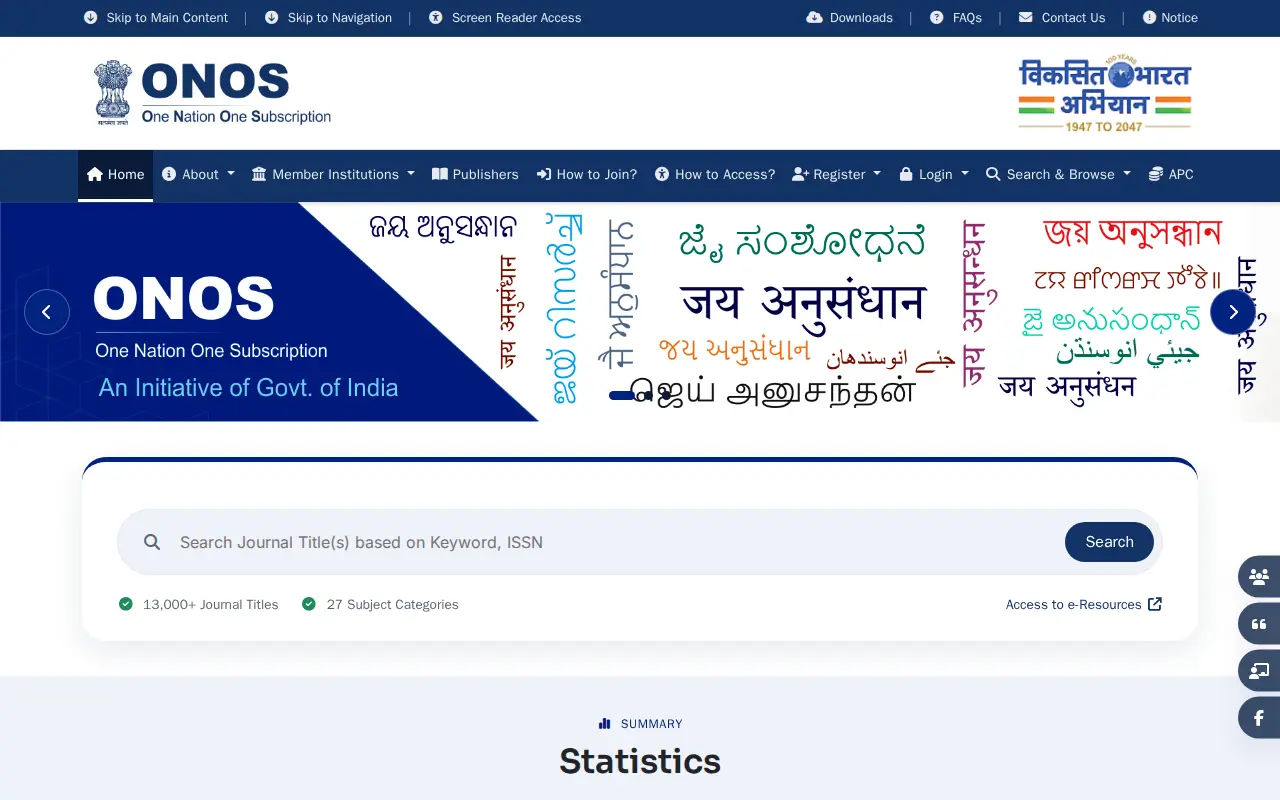Click the institution building icon in navbar
The height and width of the screenshot is (800, 1280).
(259, 174)
